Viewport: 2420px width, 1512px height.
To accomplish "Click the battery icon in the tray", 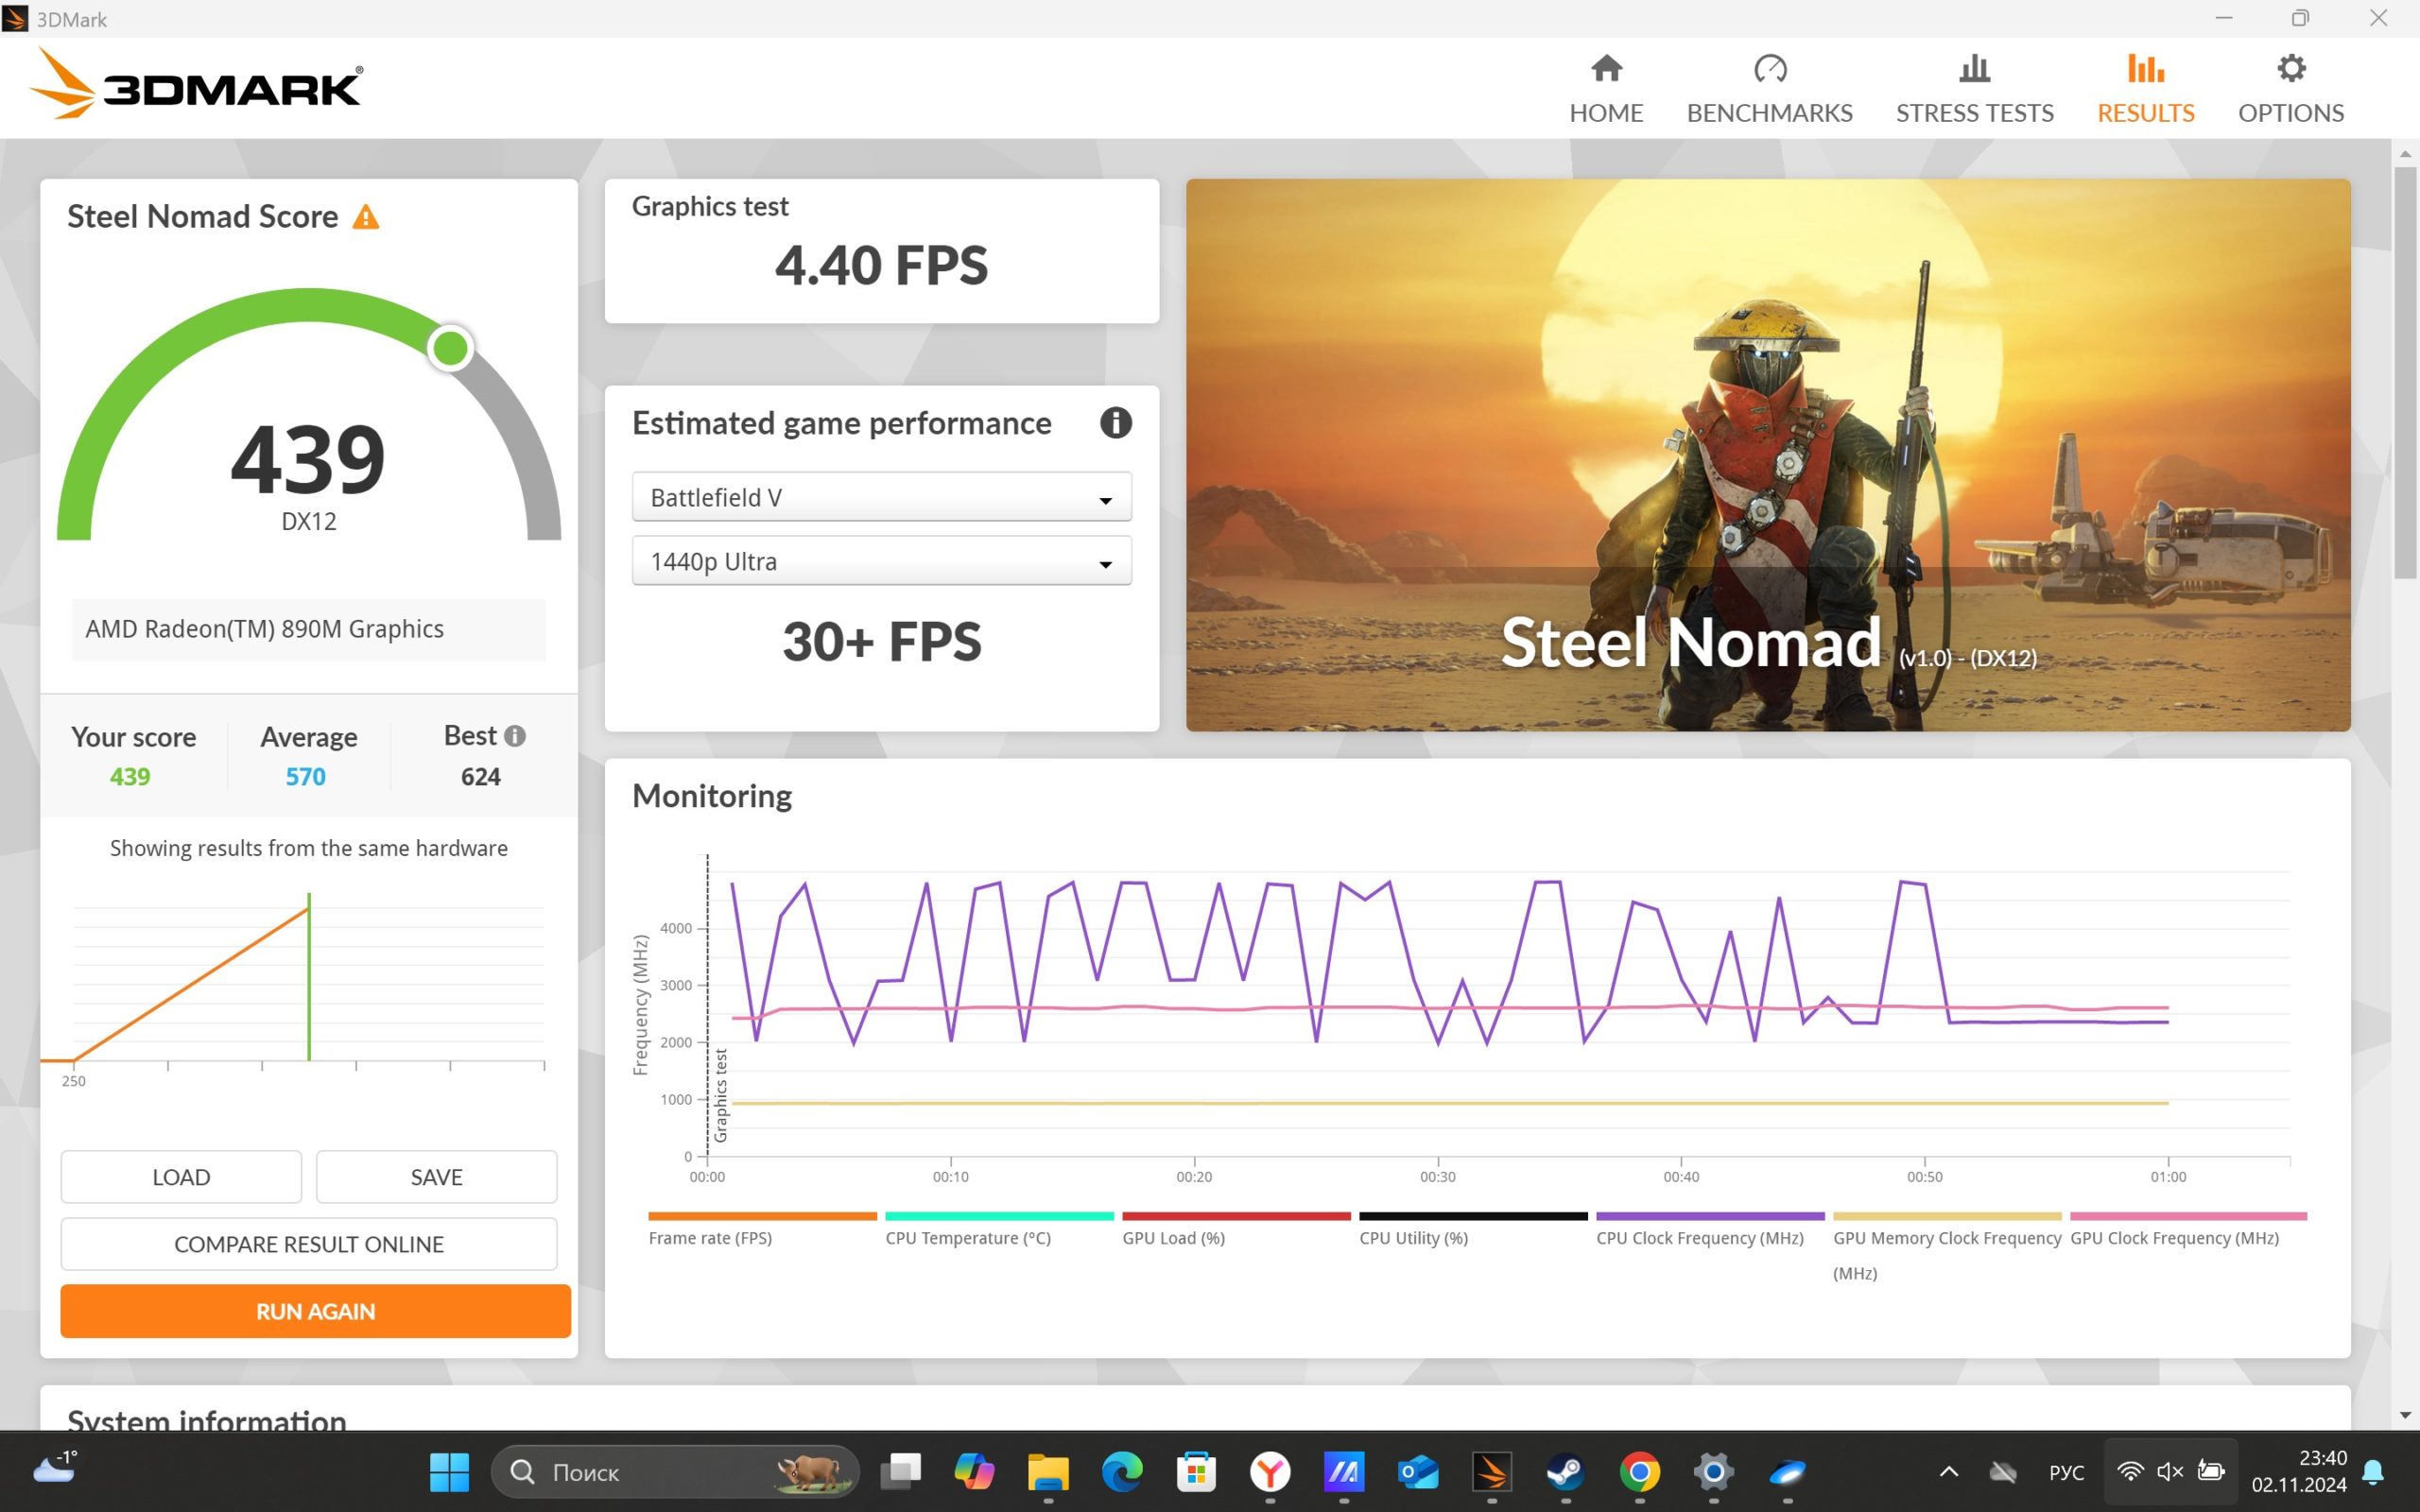I will pos(2211,1472).
